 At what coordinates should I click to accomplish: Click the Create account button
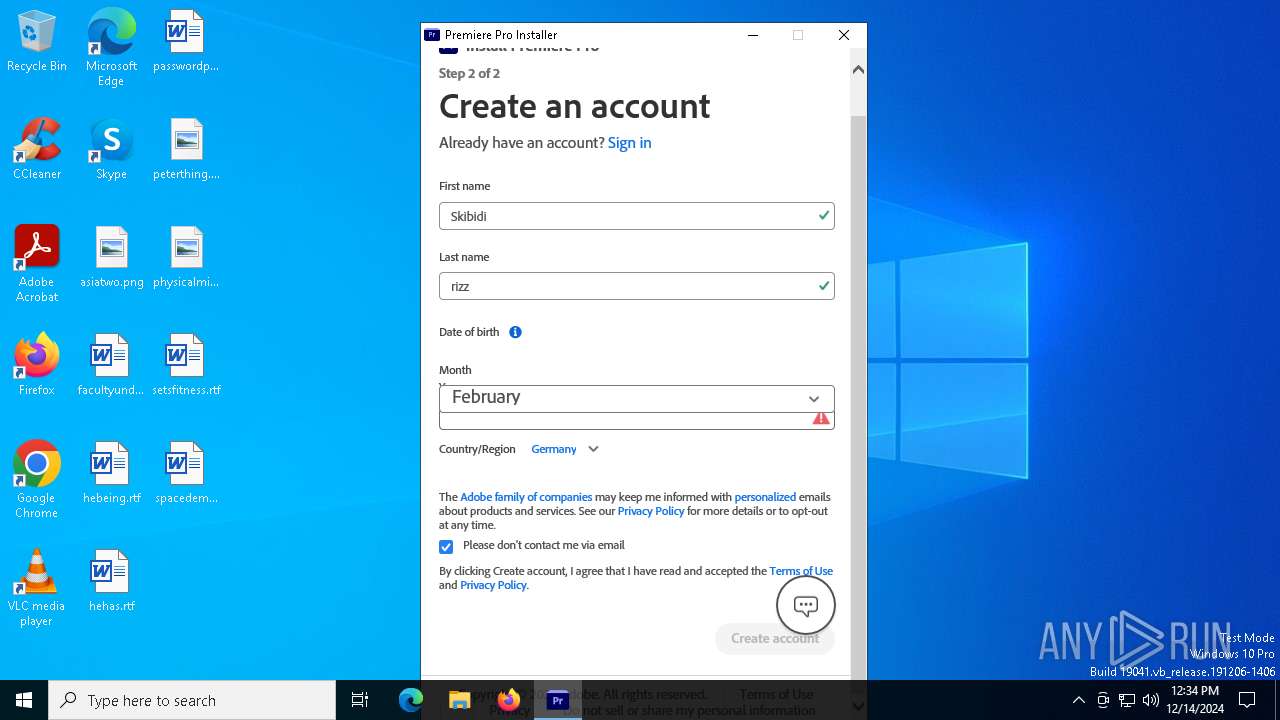(x=775, y=638)
